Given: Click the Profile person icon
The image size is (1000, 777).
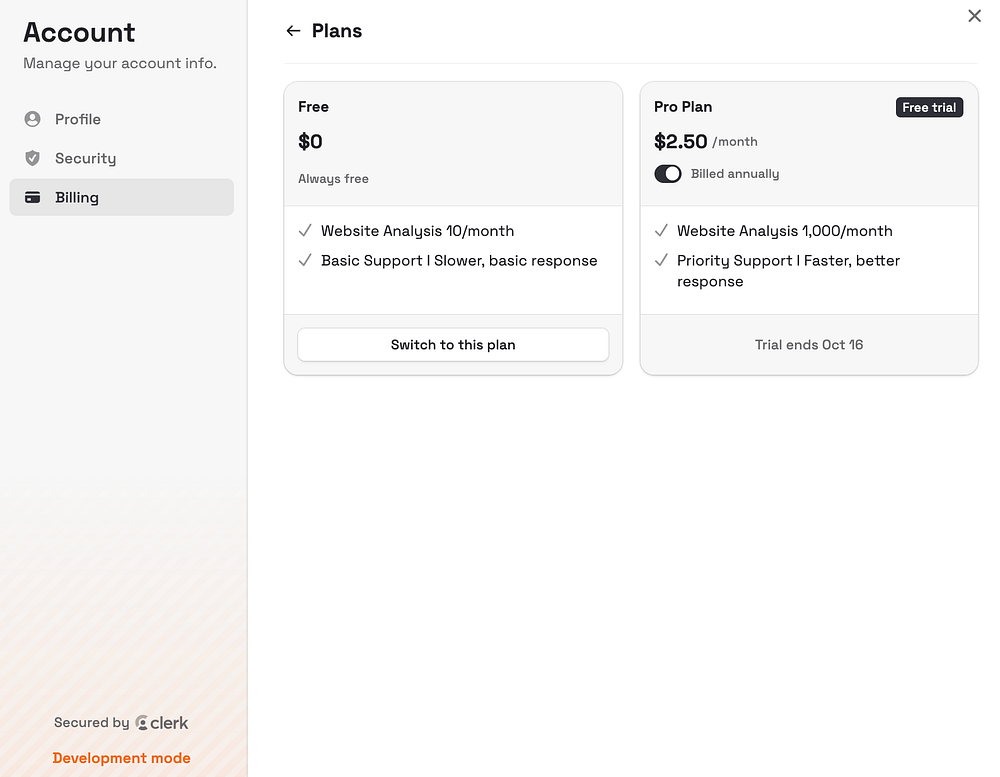Looking at the screenshot, I should click(x=32, y=119).
